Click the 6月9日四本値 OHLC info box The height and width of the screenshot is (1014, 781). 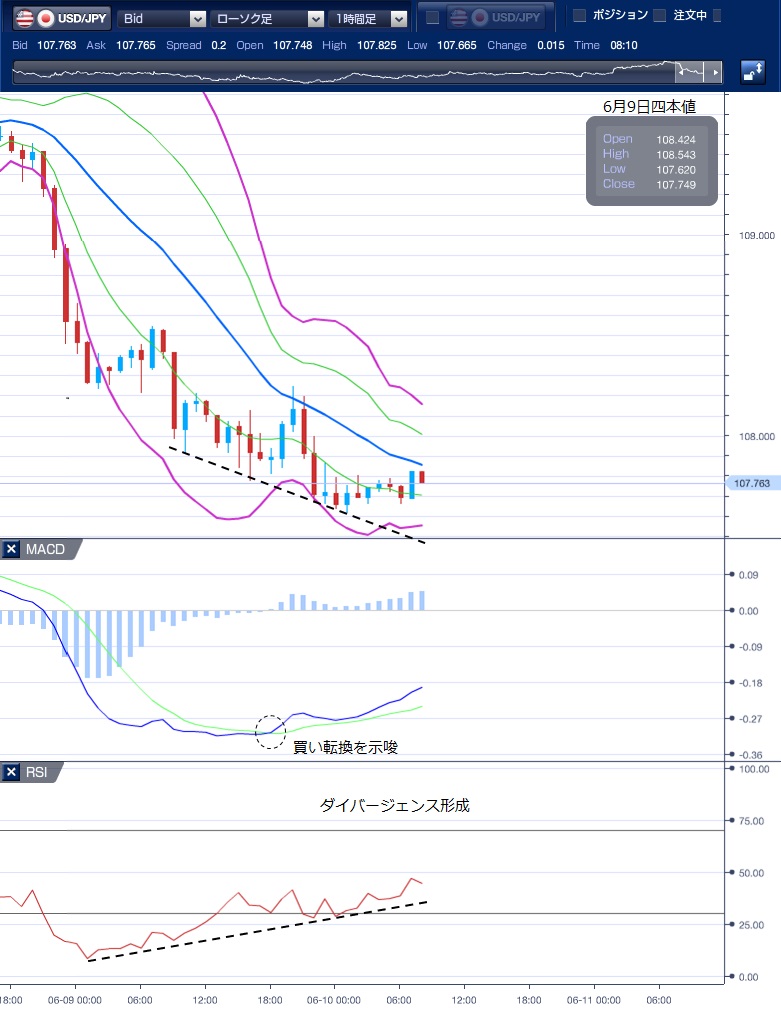pyautogui.click(x=652, y=161)
